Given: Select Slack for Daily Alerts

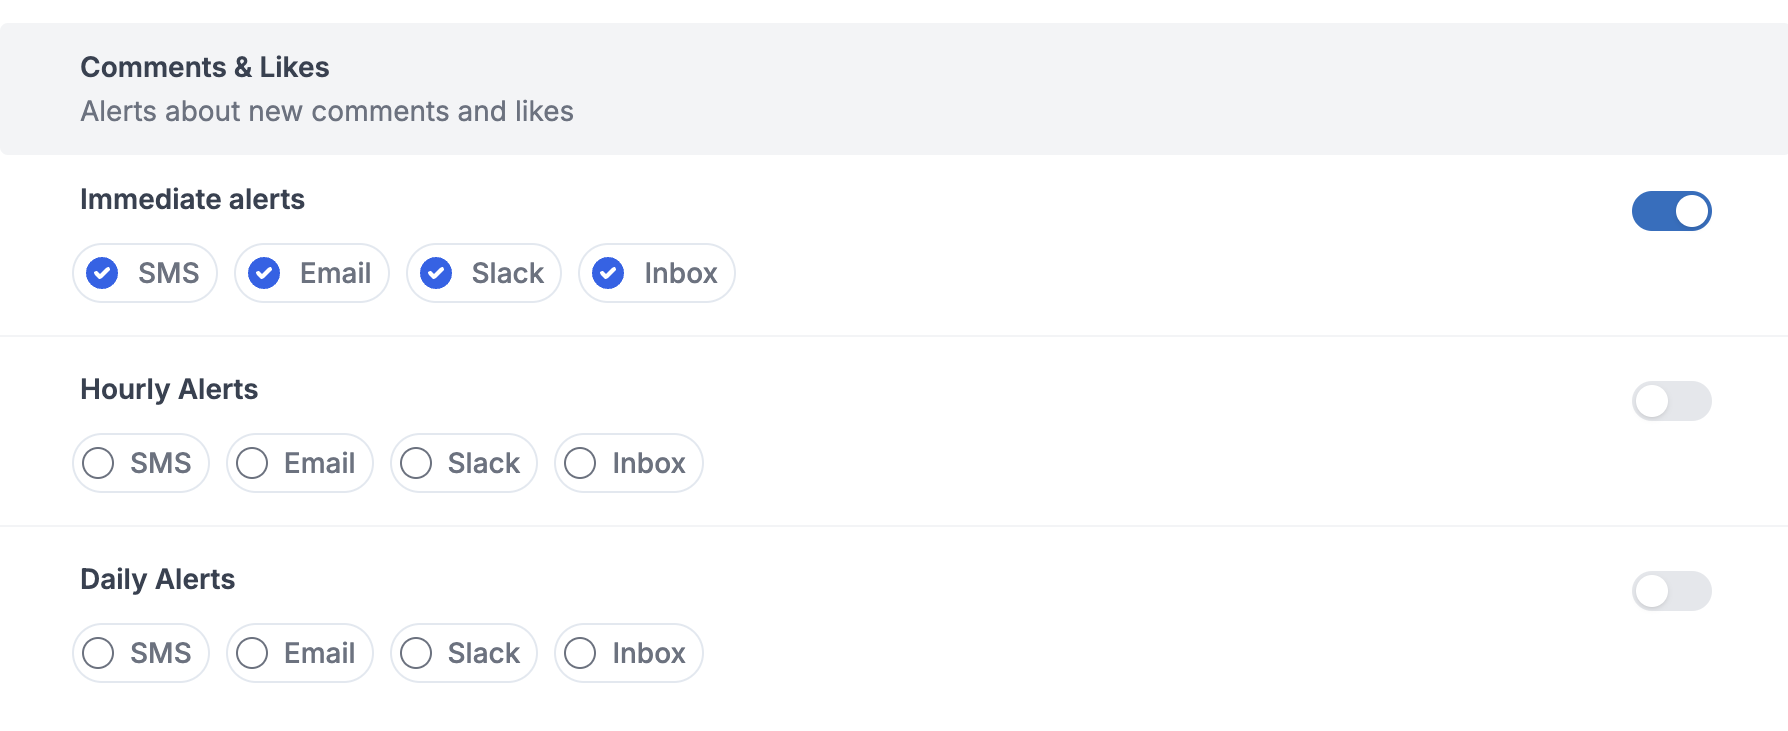Looking at the screenshot, I should 464,653.
